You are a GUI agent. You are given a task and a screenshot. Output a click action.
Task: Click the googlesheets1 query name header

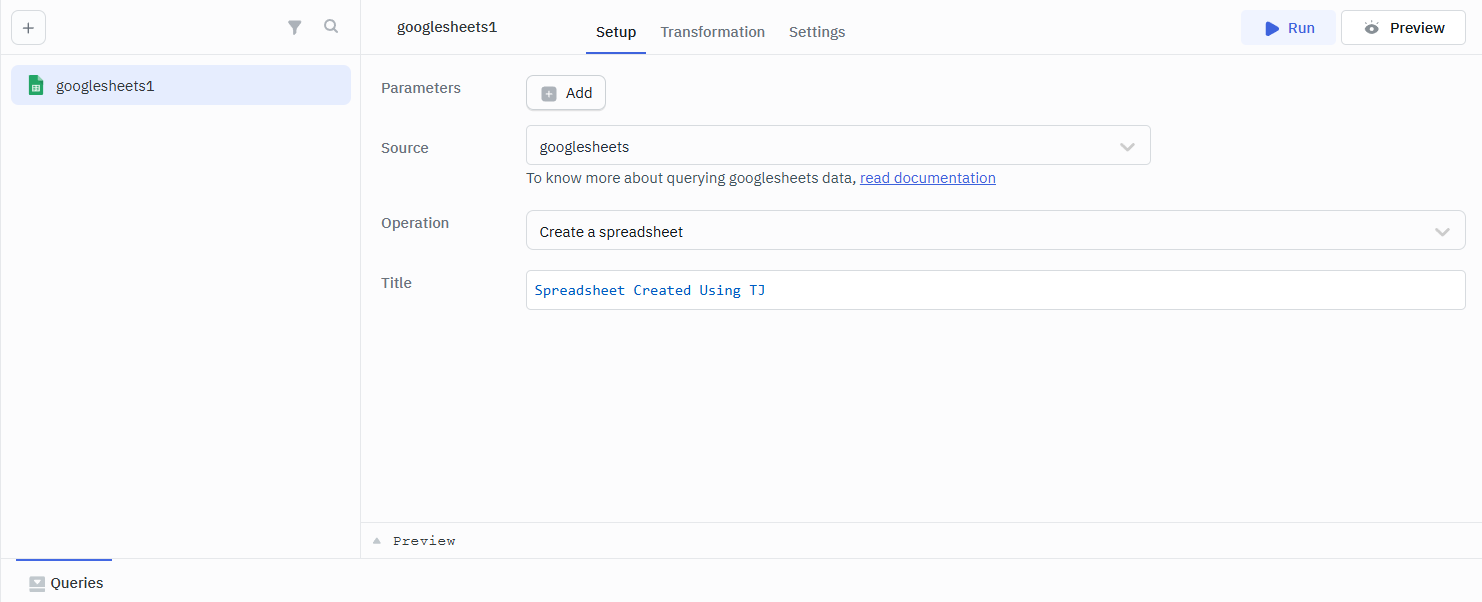pyautogui.click(x=447, y=27)
